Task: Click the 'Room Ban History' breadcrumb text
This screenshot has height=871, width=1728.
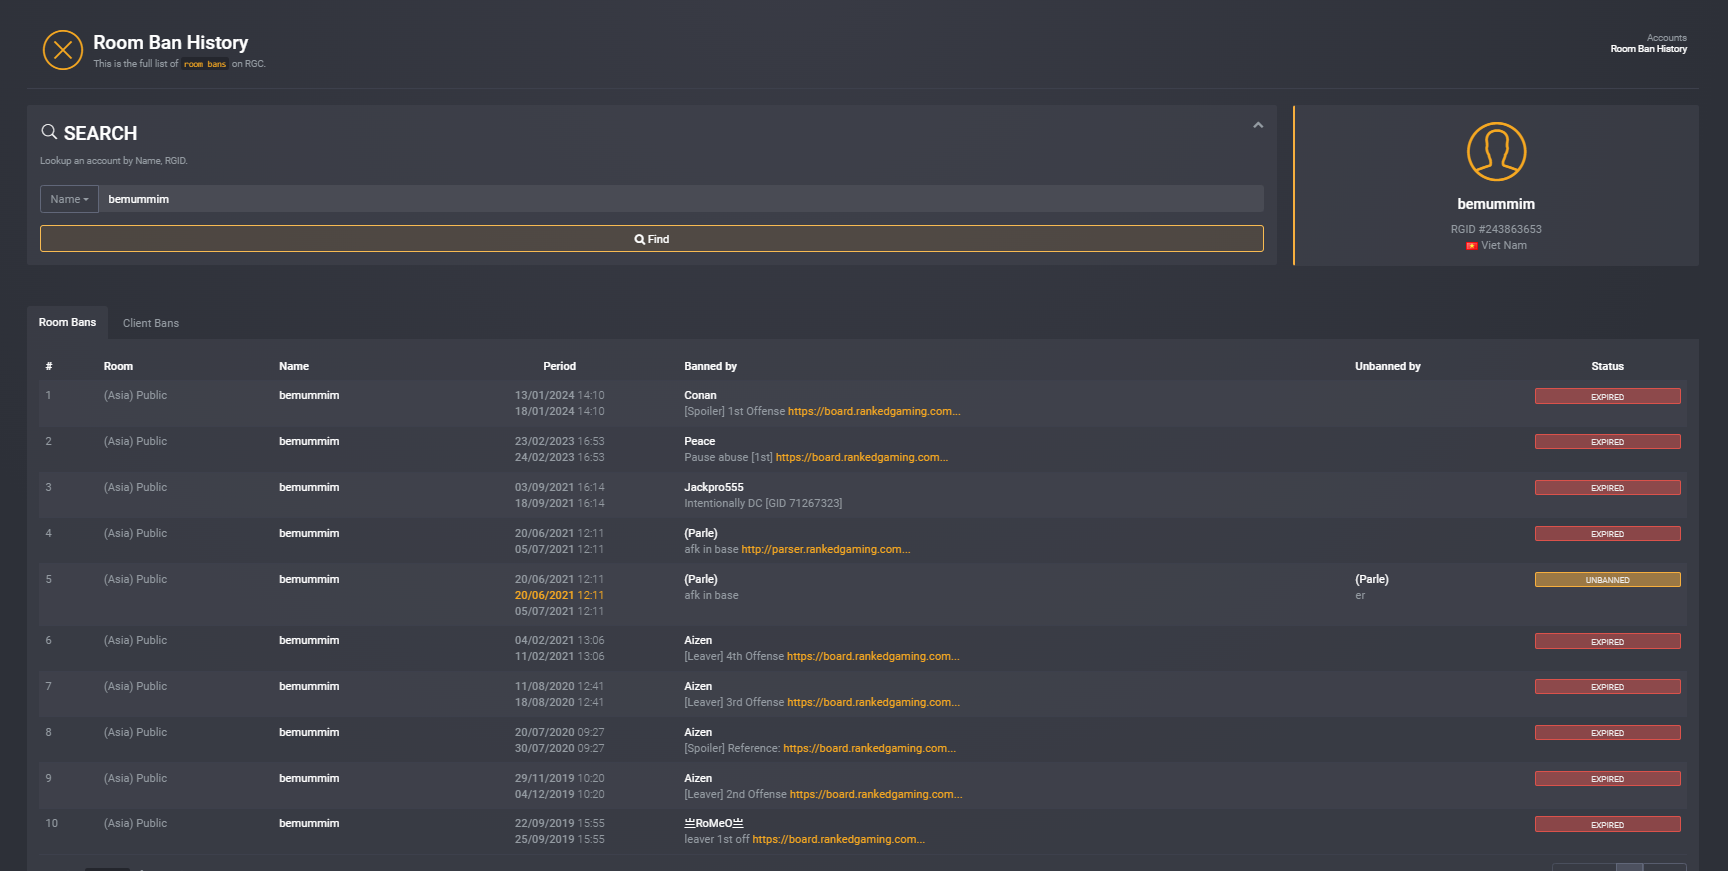Action: coord(1648,49)
